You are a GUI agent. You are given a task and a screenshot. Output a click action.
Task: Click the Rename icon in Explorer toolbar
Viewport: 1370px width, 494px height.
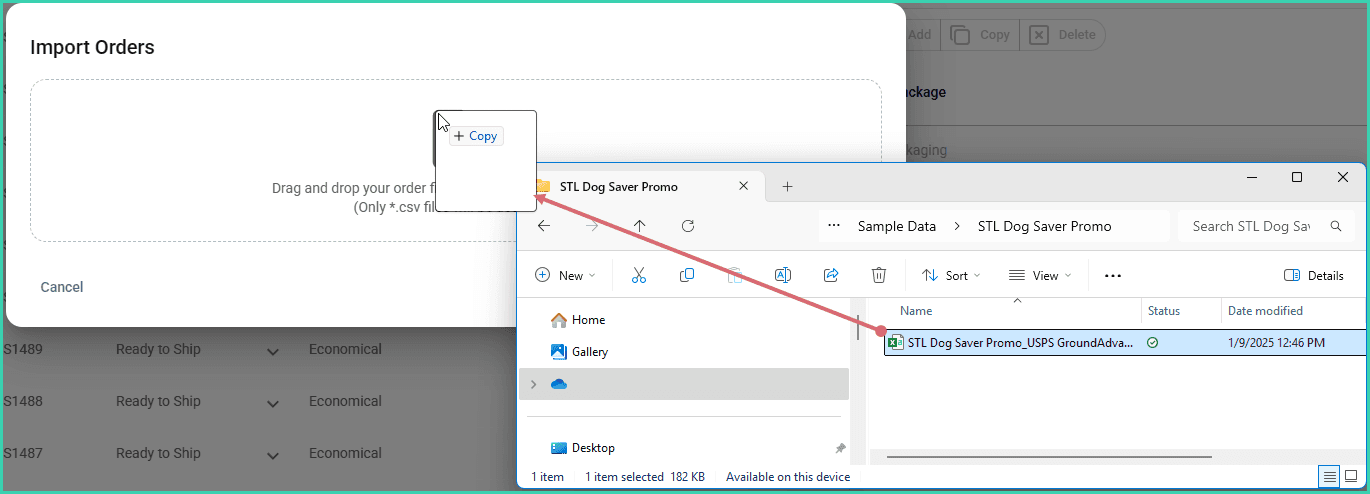coord(783,275)
